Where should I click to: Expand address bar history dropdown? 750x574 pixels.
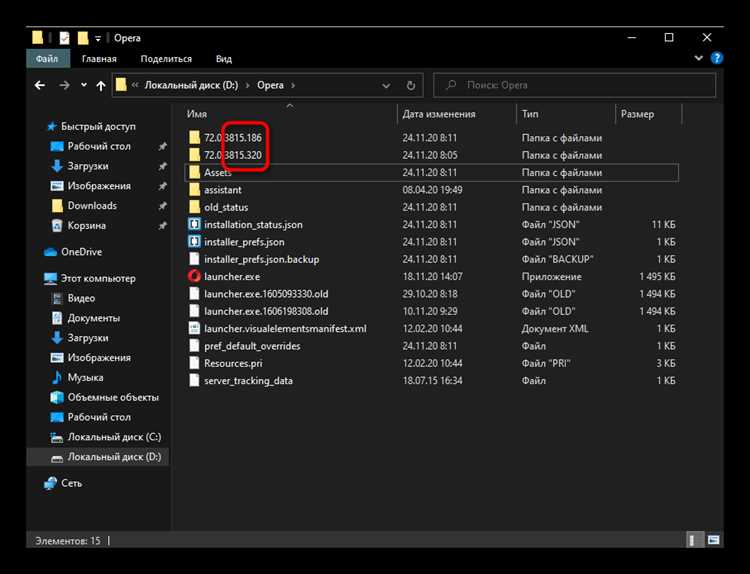386,86
